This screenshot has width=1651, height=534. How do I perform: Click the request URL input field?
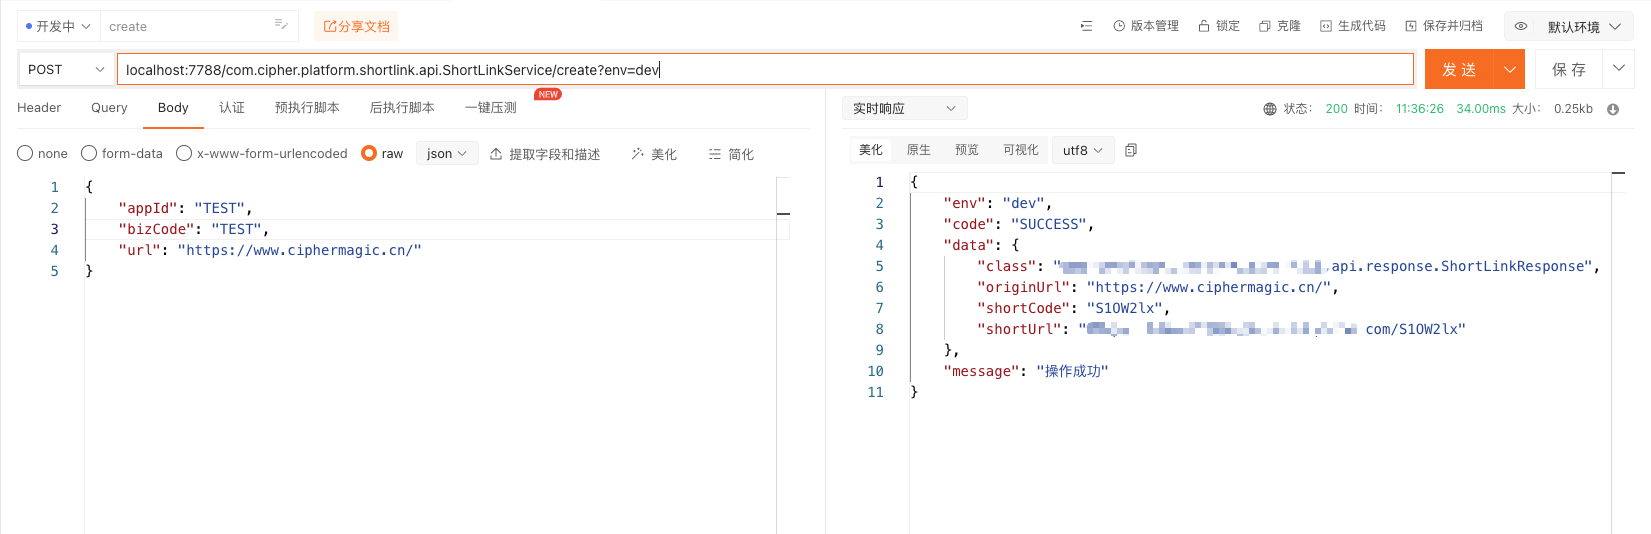[765, 69]
